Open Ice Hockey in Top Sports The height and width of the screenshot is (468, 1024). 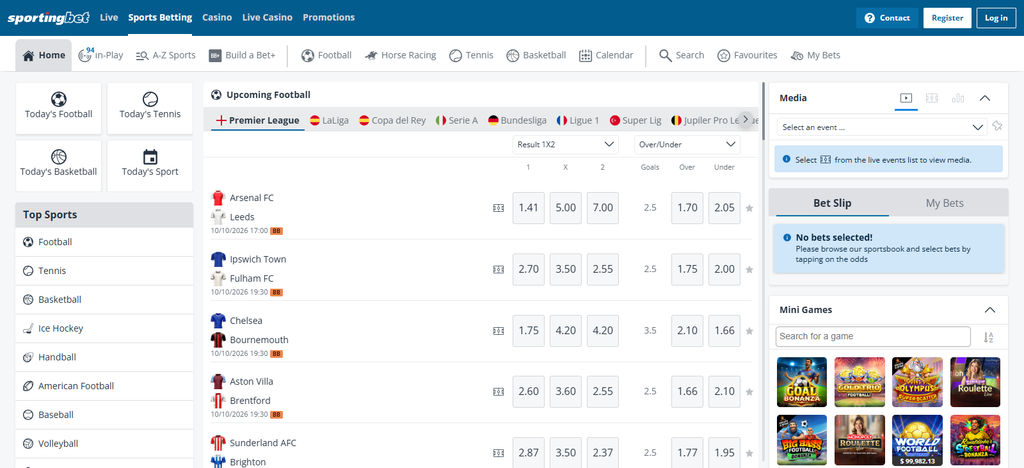pos(104,328)
